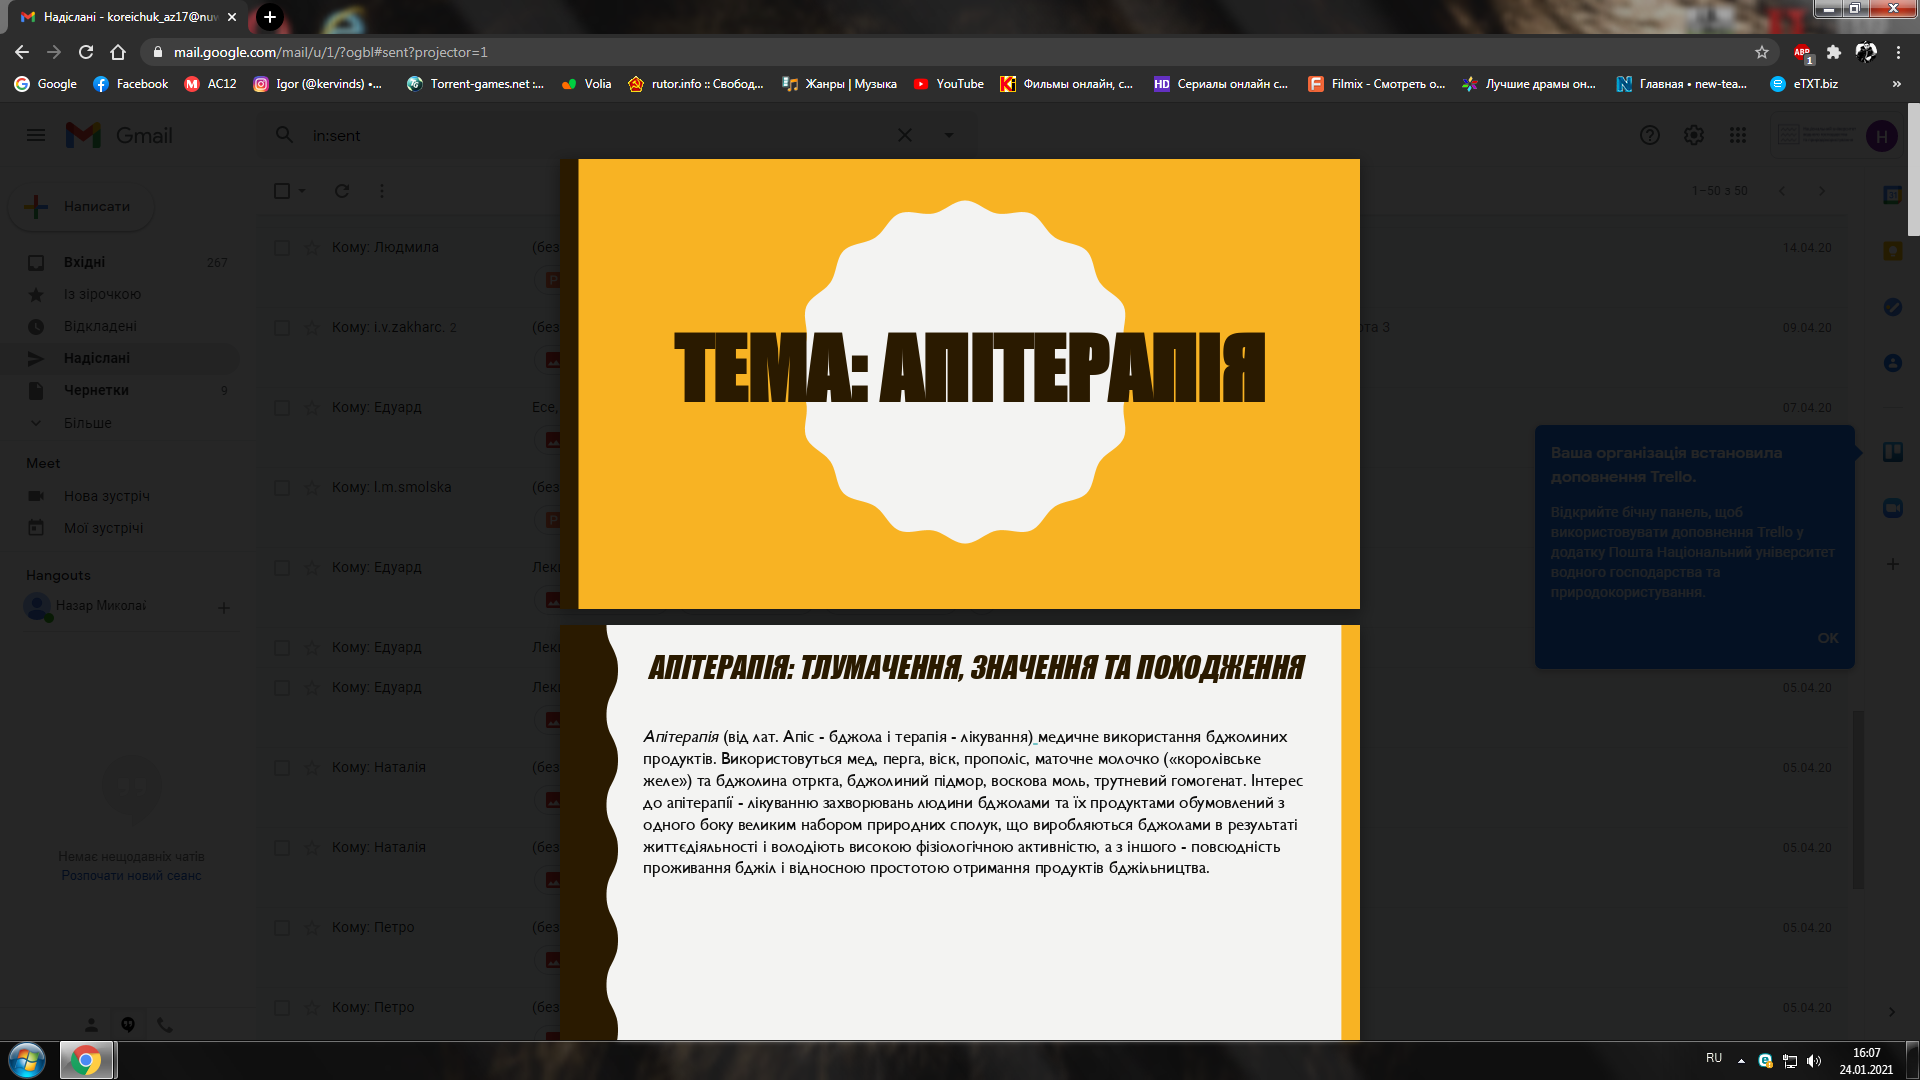Open the Tasks side panel icon
The image size is (1920, 1080).
(x=1893, y=307)
